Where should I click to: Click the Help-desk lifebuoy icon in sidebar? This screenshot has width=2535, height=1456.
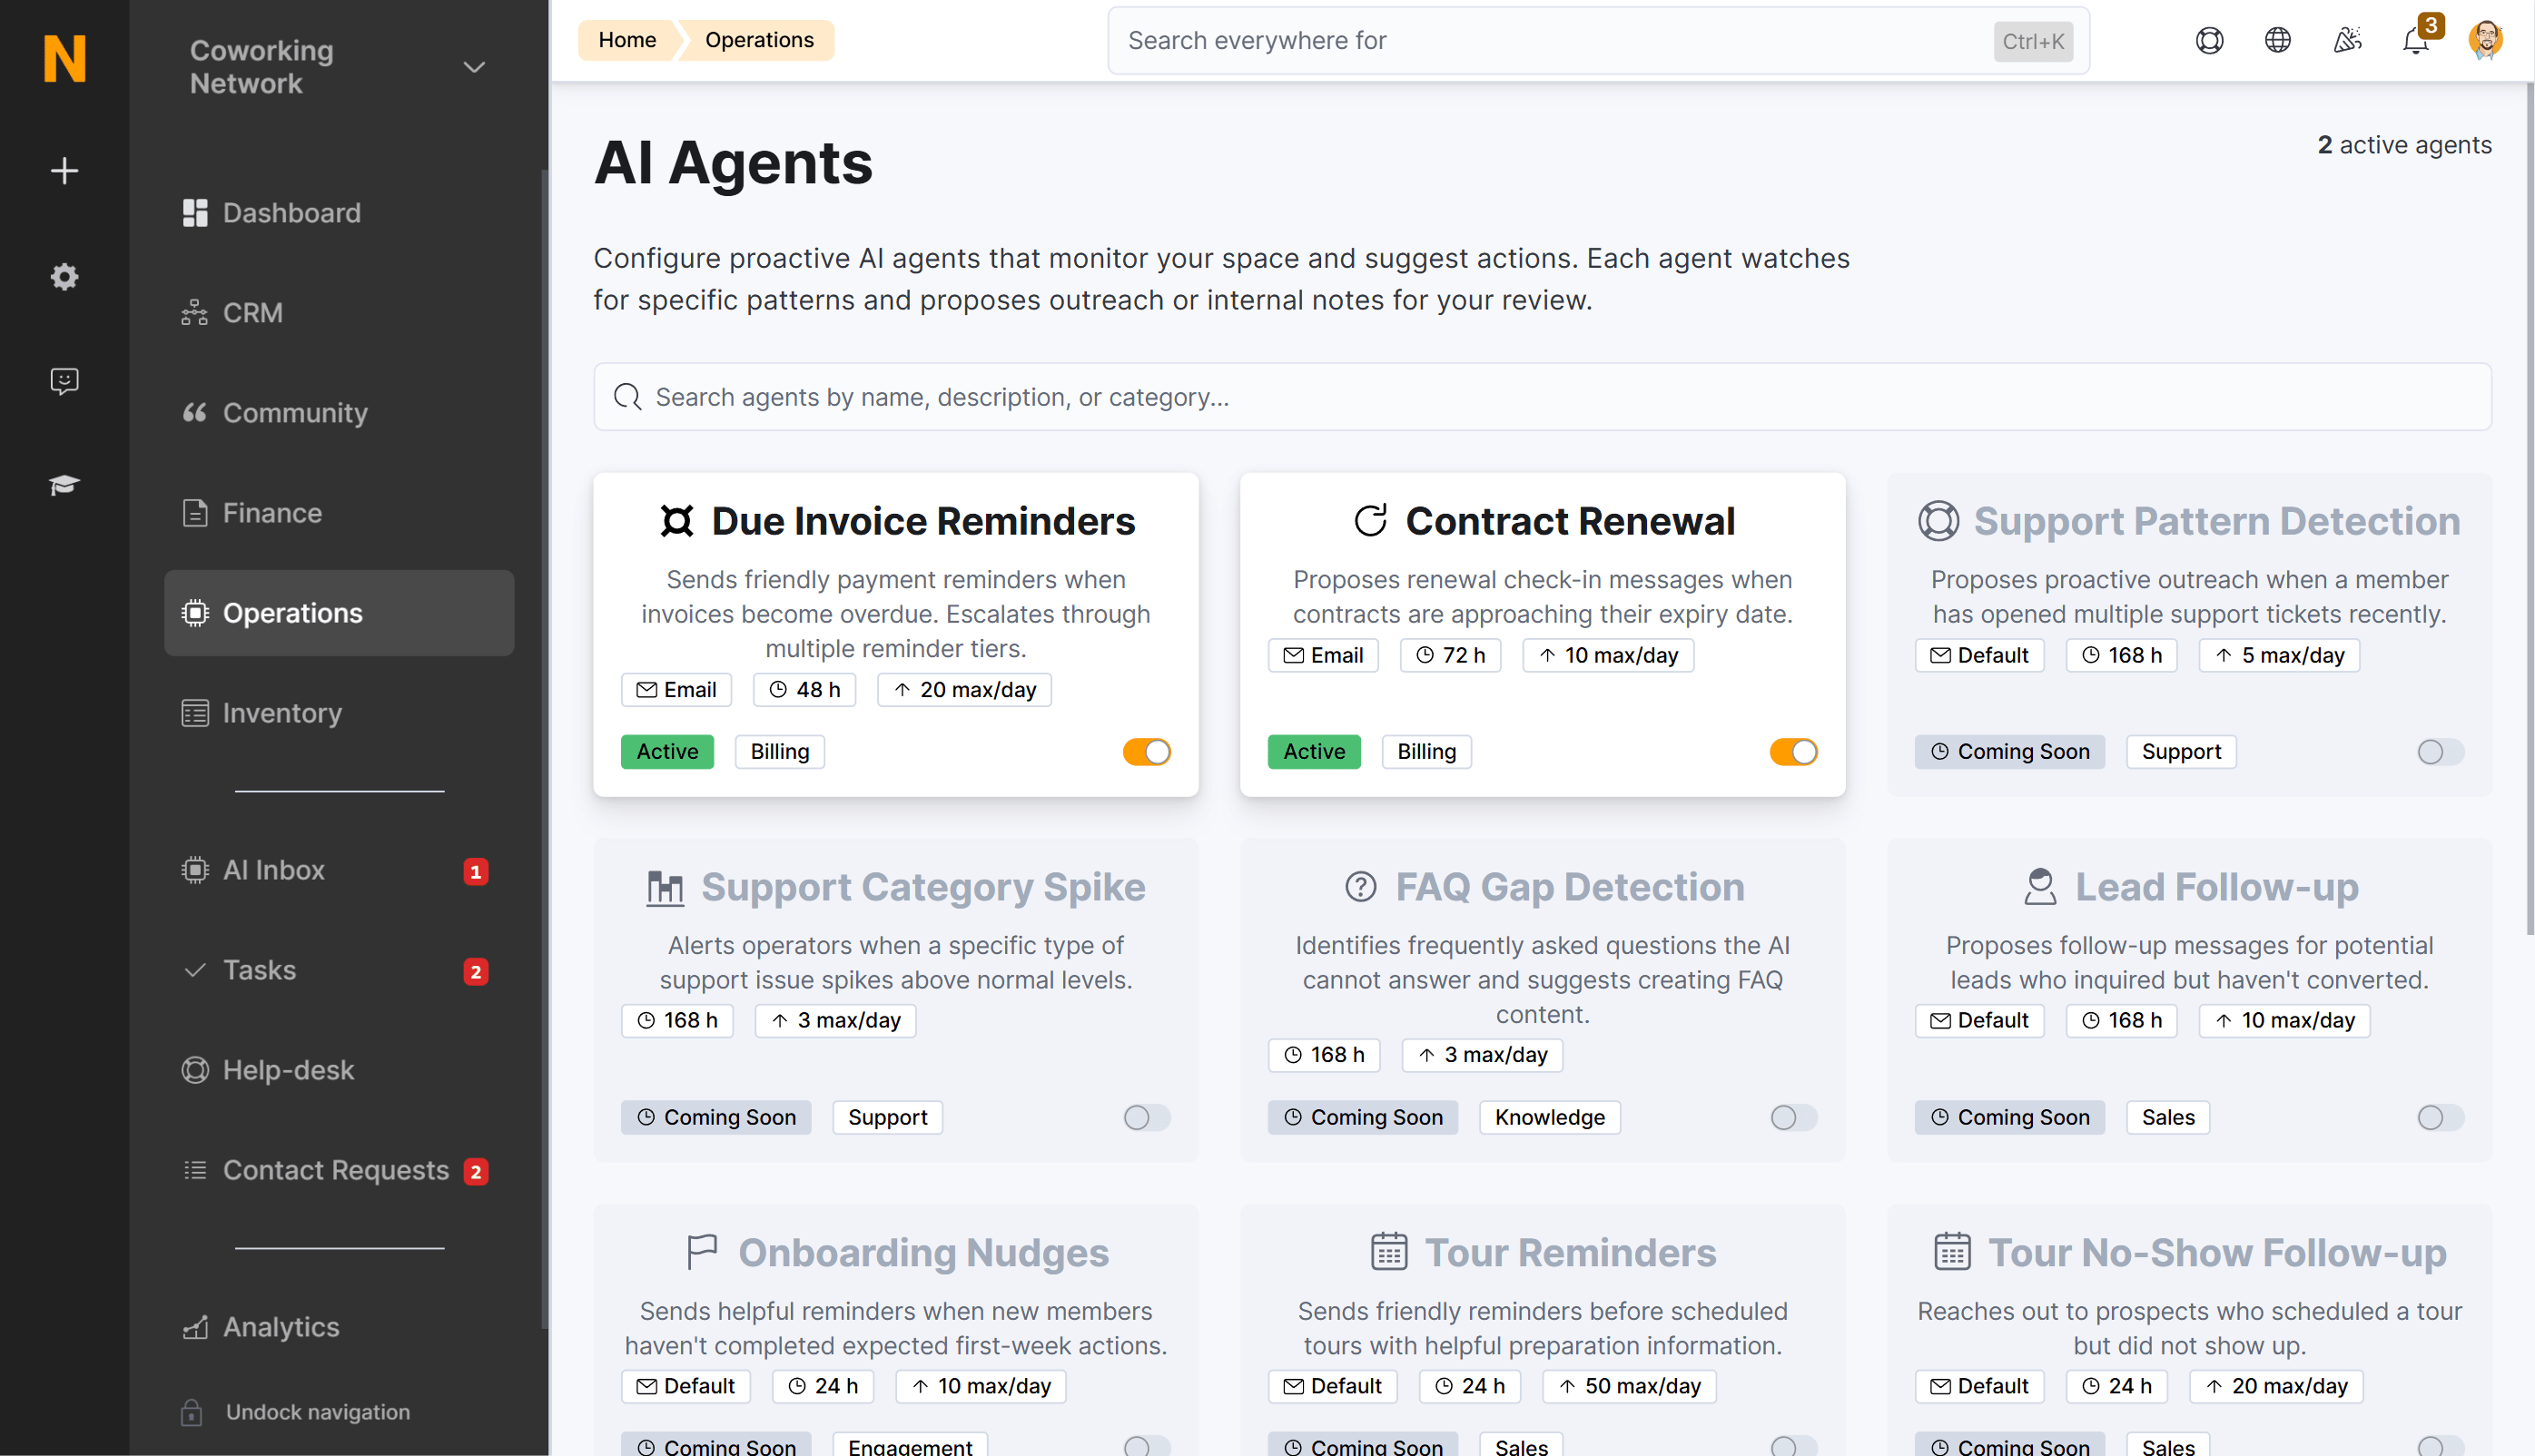point(195,1070)
